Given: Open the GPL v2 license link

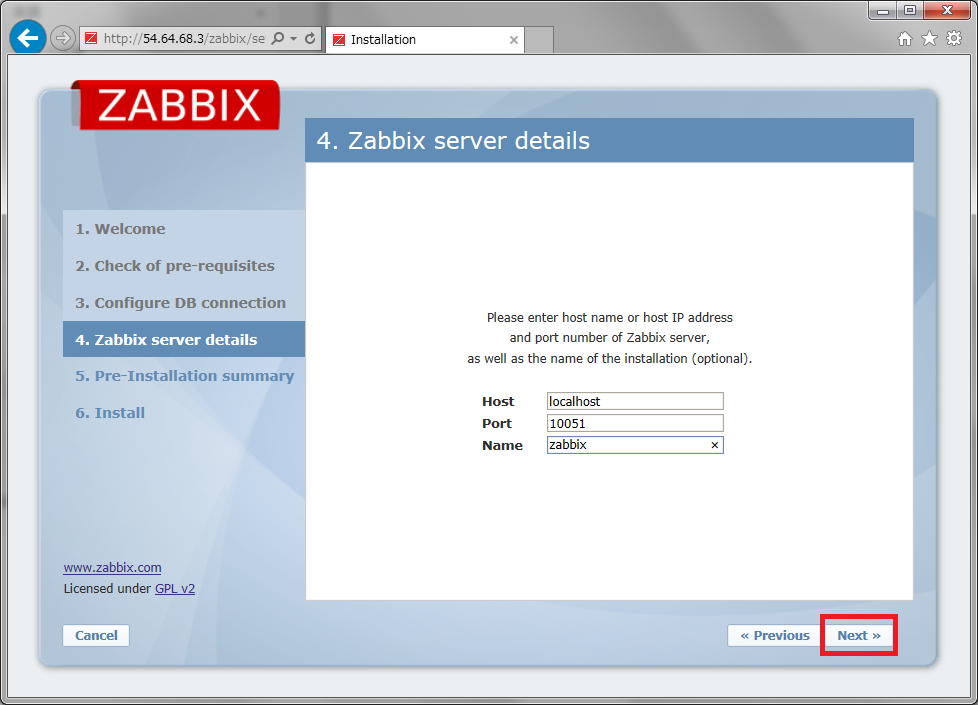Looking at the screenshot, I should tap(175, 588).
